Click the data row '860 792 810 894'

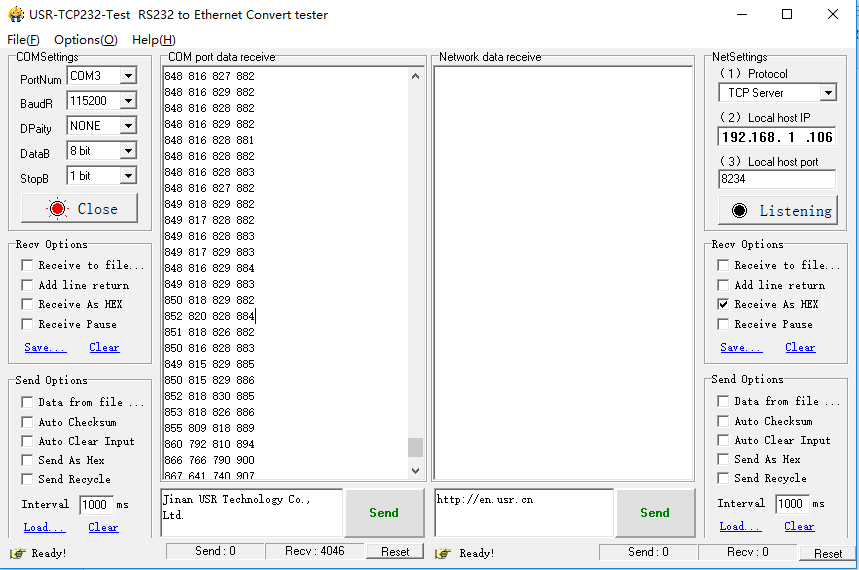click(x=210, y=444)
